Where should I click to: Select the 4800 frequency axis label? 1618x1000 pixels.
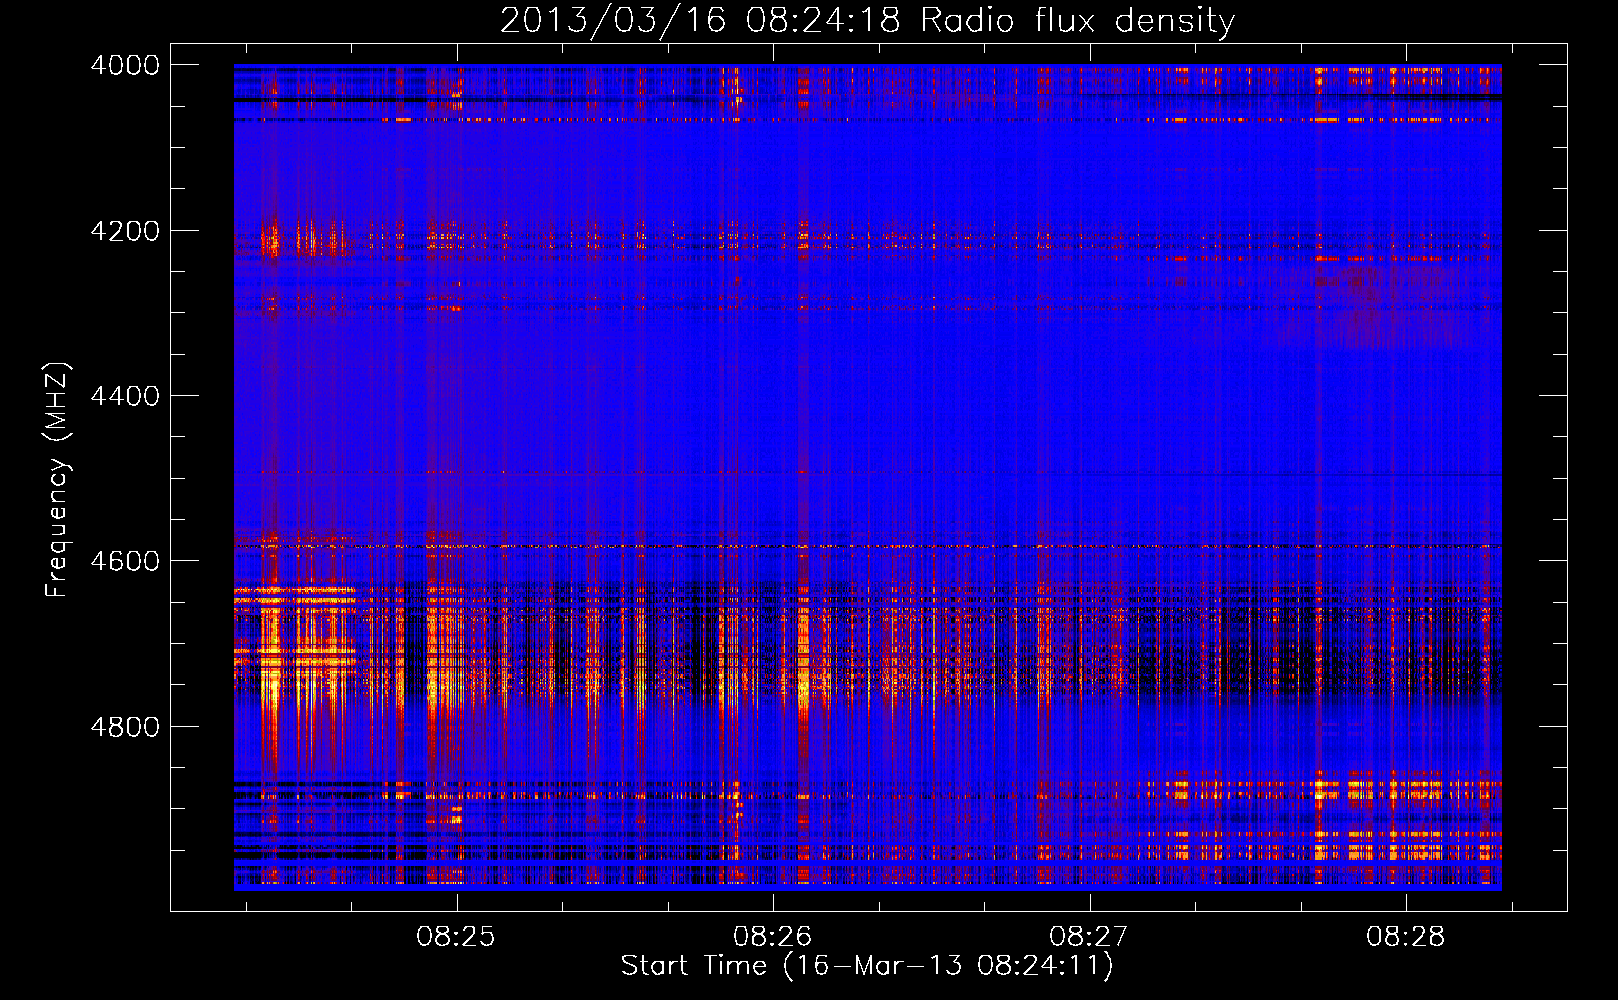point(125,727)
